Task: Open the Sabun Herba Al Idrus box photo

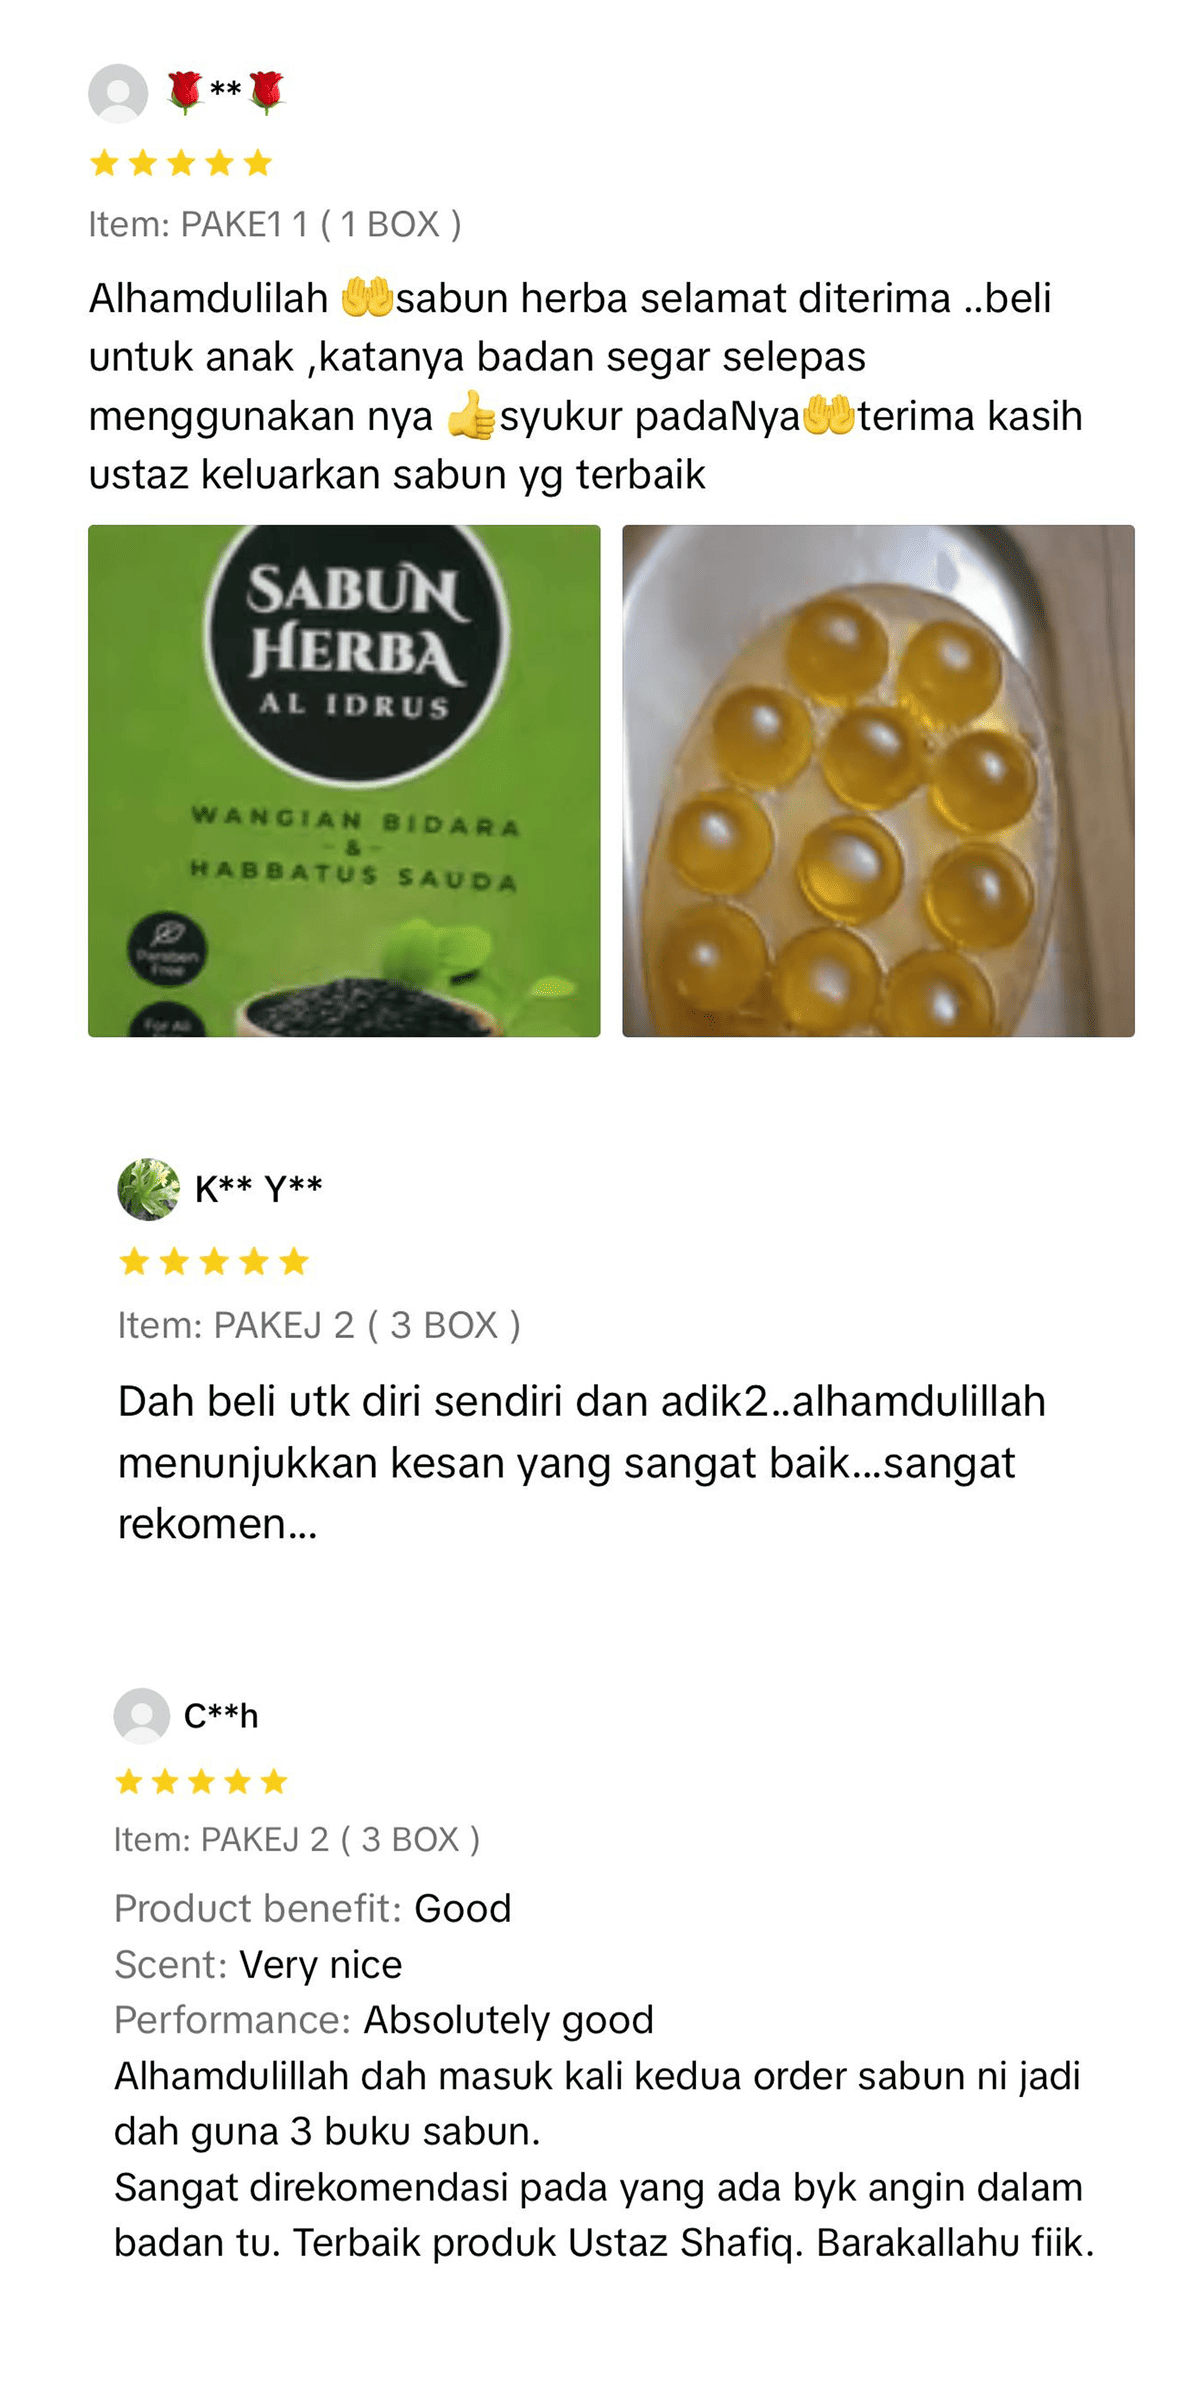Action: [x=344, y=781]
